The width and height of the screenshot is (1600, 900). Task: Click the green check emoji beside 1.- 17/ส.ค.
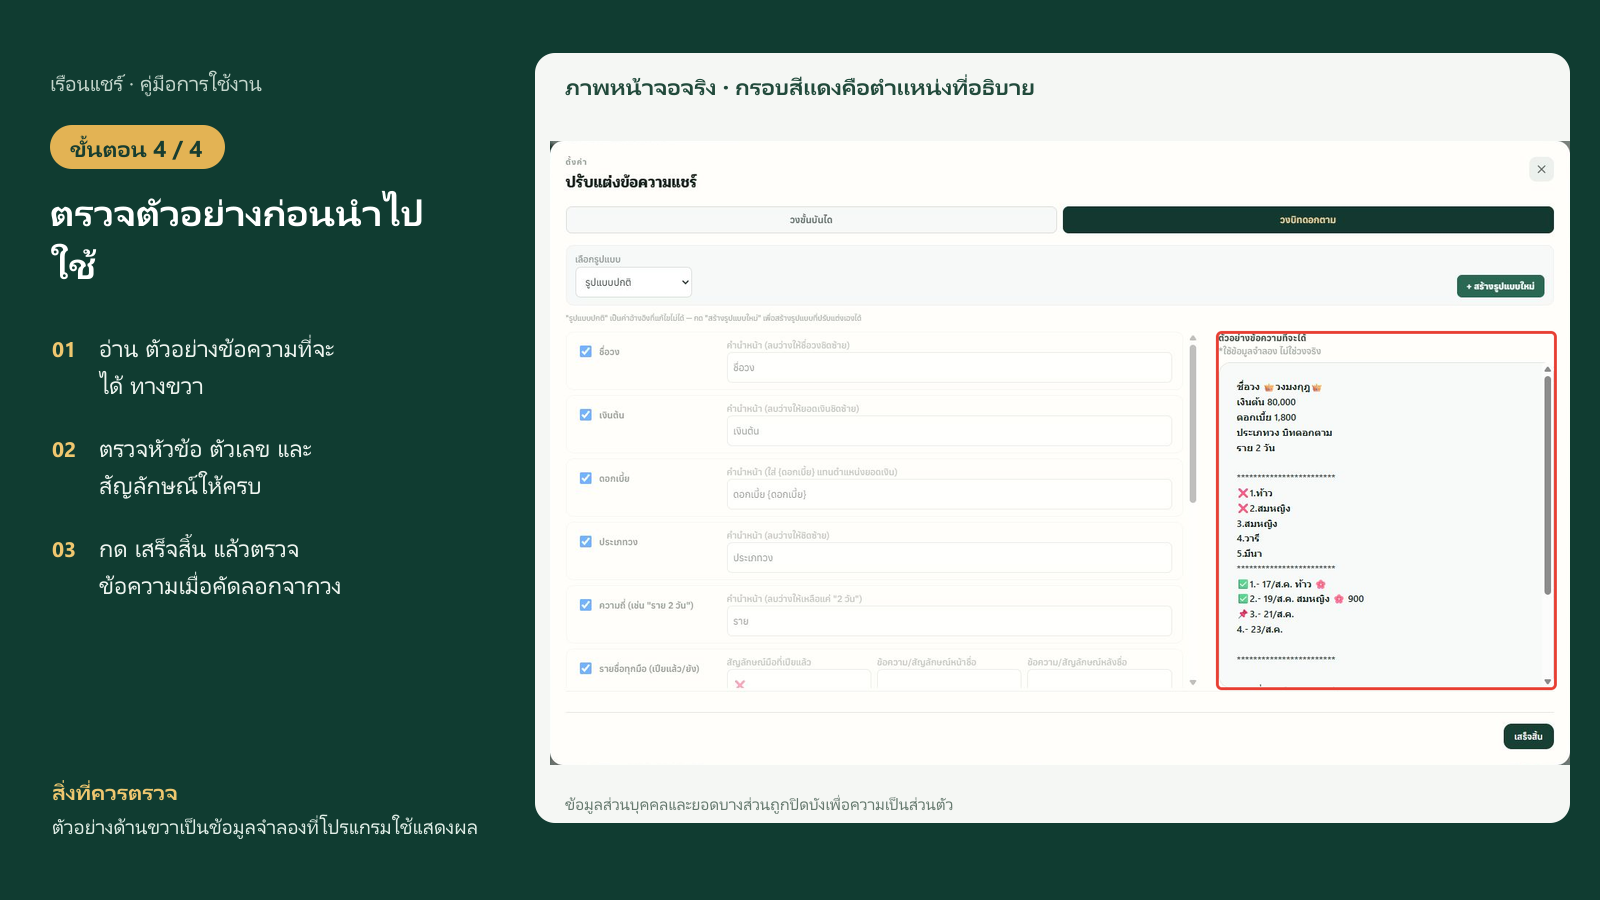(1243, 584)
